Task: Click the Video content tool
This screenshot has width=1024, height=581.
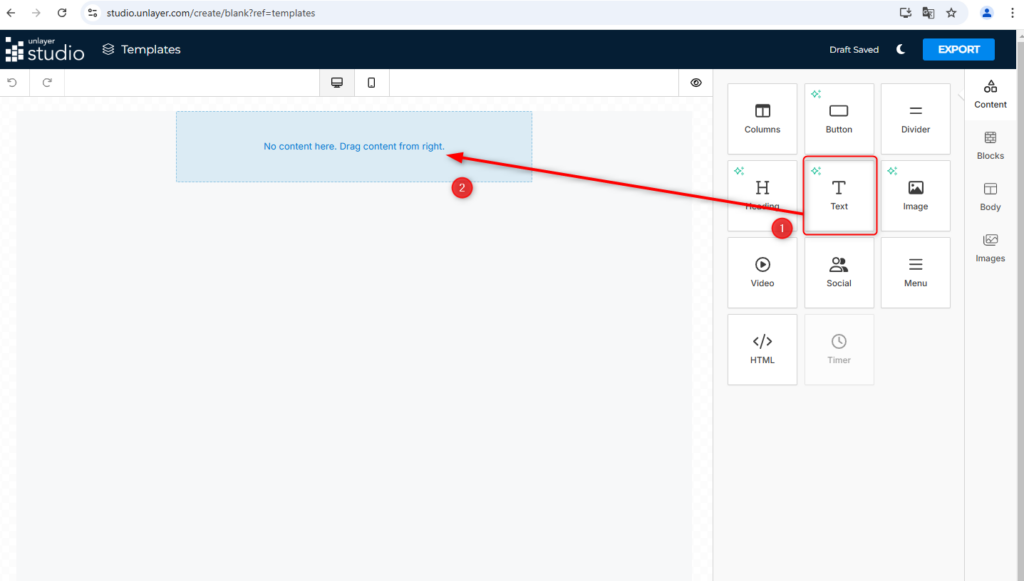Action: pos(762,272)
